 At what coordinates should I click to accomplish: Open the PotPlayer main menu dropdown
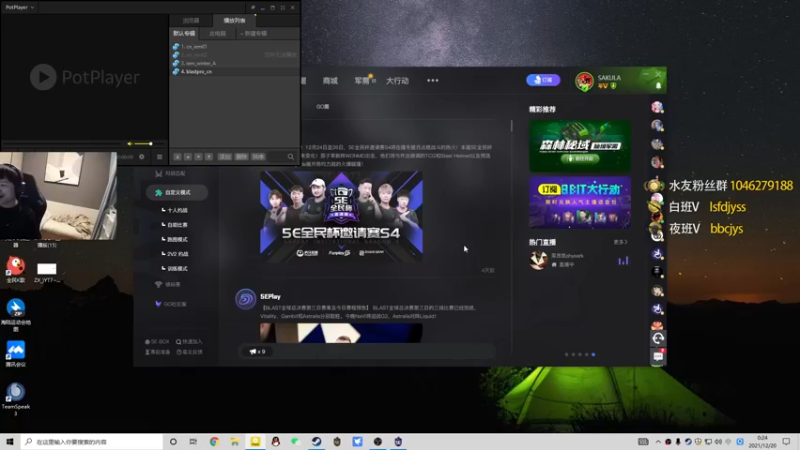[19, 7]
